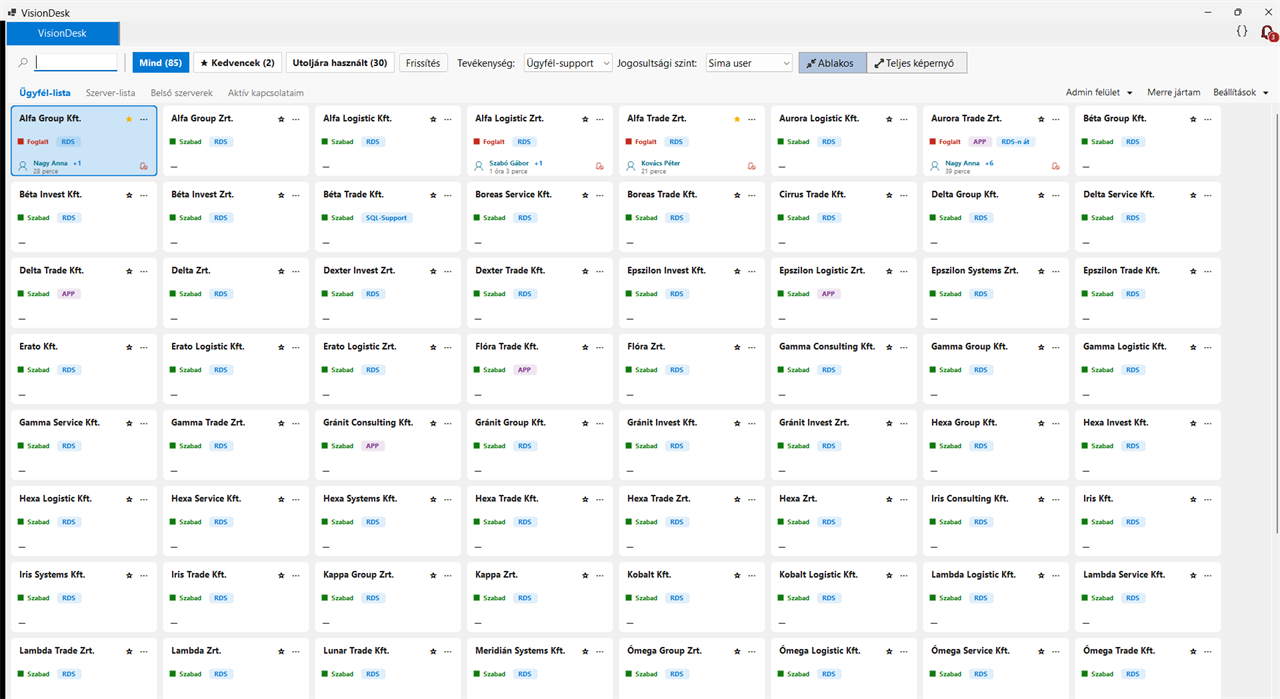Screen dimensions: 1280x699
Task: Expand the Beállítások menu
Action: click(x=1241, y=93)
